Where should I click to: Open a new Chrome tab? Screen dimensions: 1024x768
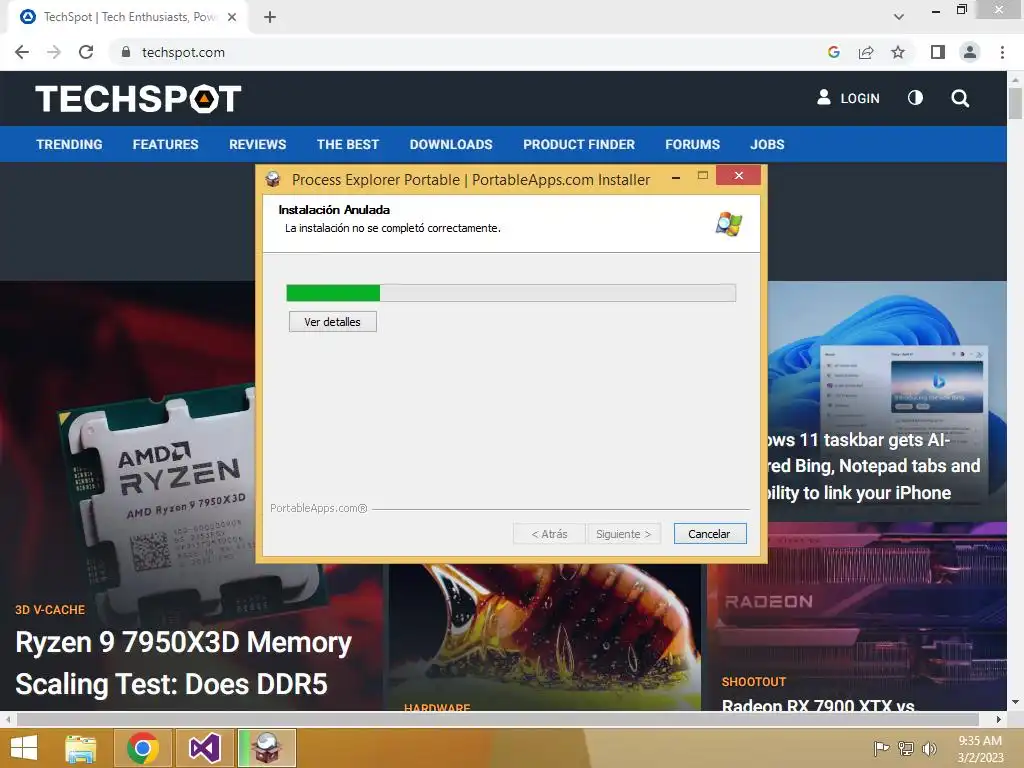click(x=270, y=17)
